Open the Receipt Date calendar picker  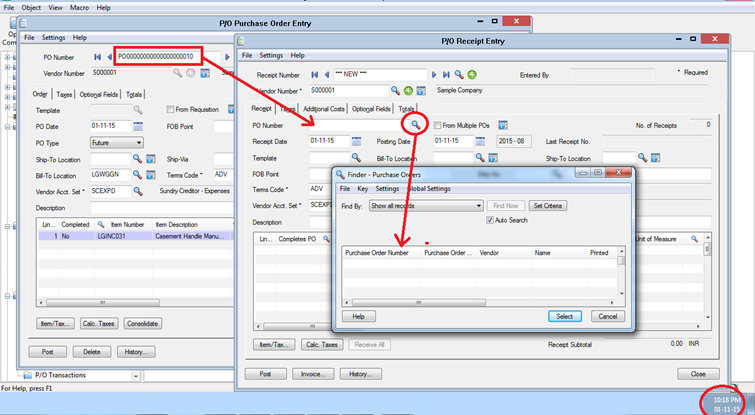coord(356,141)
